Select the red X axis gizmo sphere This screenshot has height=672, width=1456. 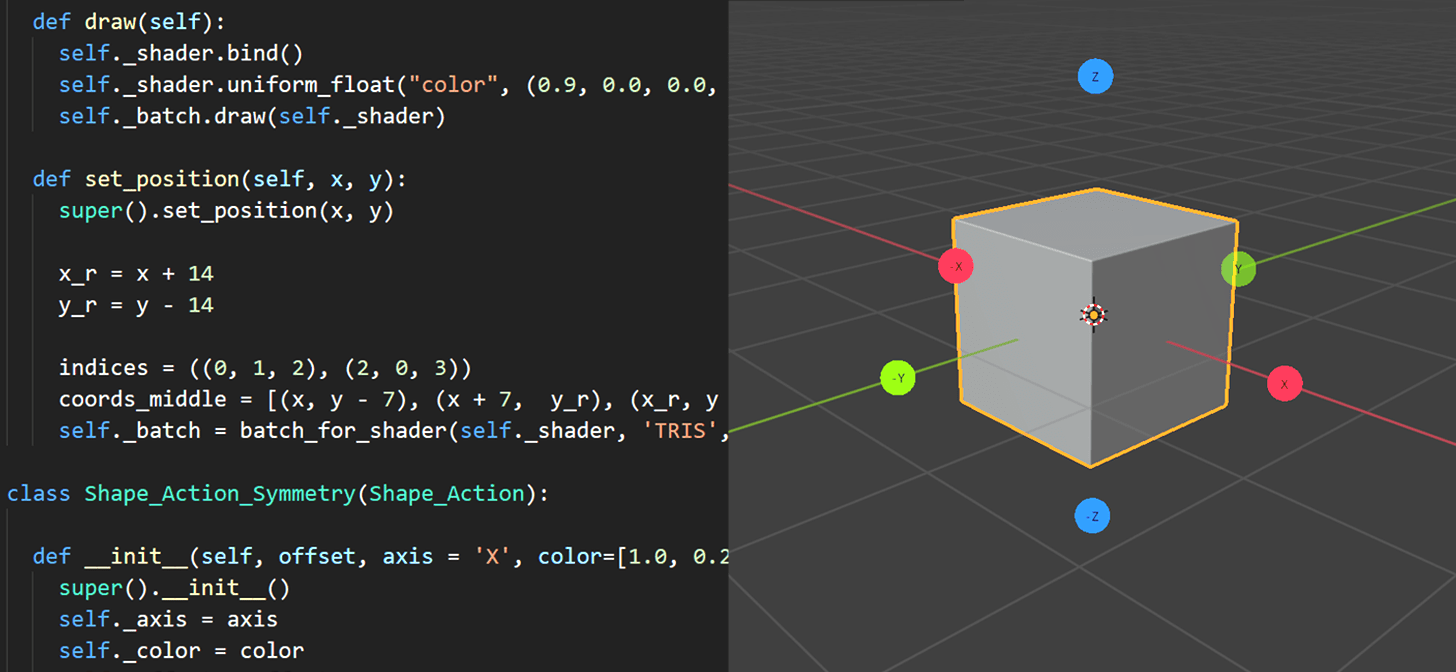point(1285,383)
